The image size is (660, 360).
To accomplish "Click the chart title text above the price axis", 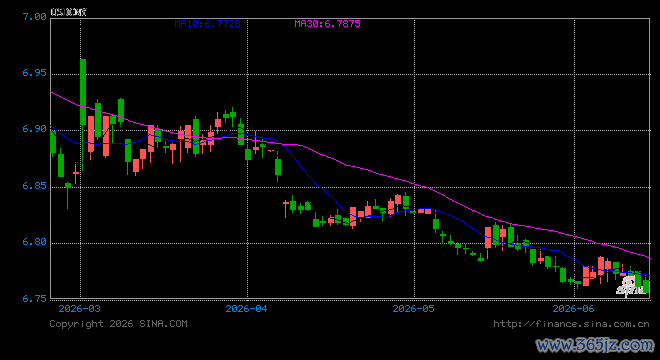I will coord(69,12).
